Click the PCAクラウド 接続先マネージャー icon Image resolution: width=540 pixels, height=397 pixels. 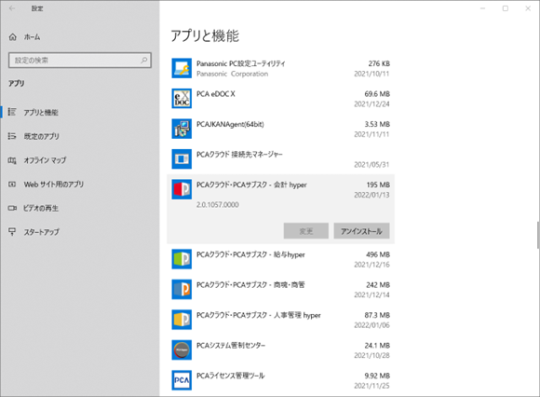(x=181, y=159)
